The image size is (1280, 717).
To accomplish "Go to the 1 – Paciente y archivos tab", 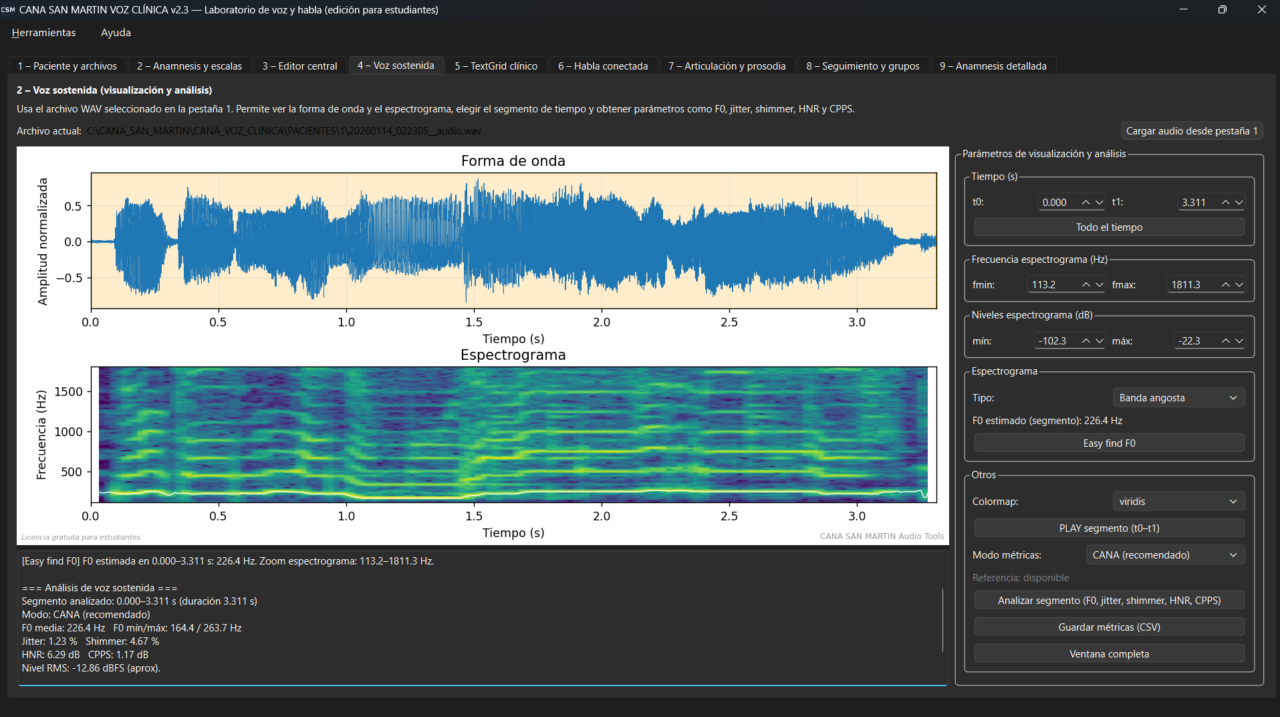I will tap(67, 66).
